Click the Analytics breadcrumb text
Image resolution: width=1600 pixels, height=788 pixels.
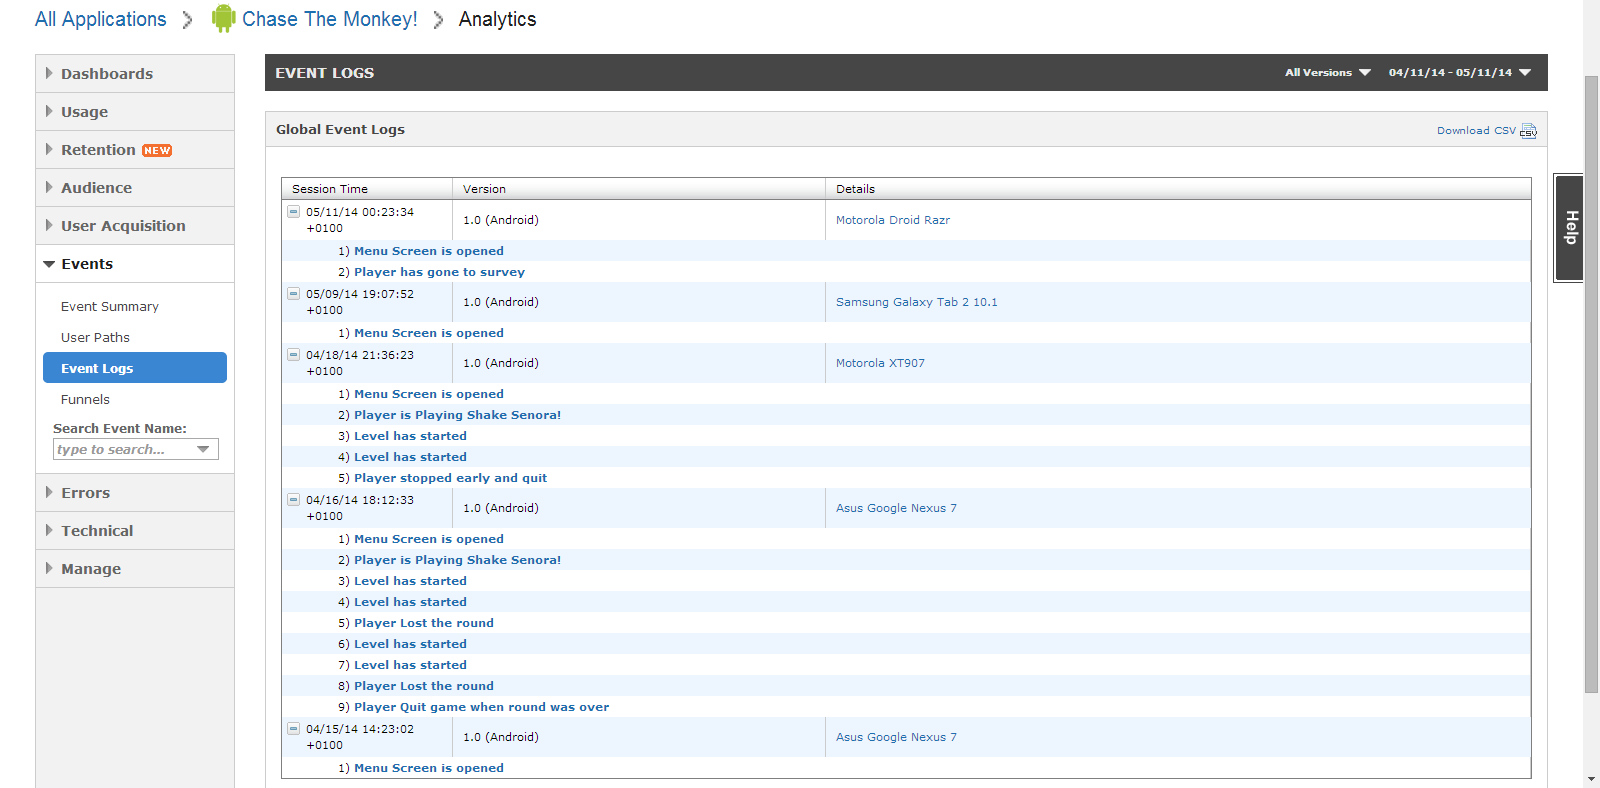(497, 19)
